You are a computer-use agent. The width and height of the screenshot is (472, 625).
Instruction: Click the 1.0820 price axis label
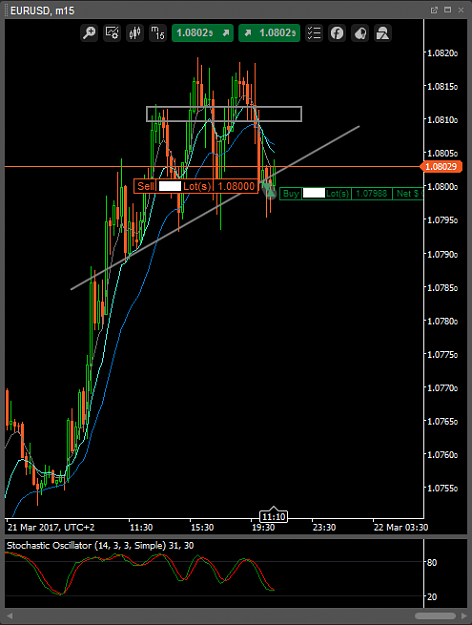(442, 53)
